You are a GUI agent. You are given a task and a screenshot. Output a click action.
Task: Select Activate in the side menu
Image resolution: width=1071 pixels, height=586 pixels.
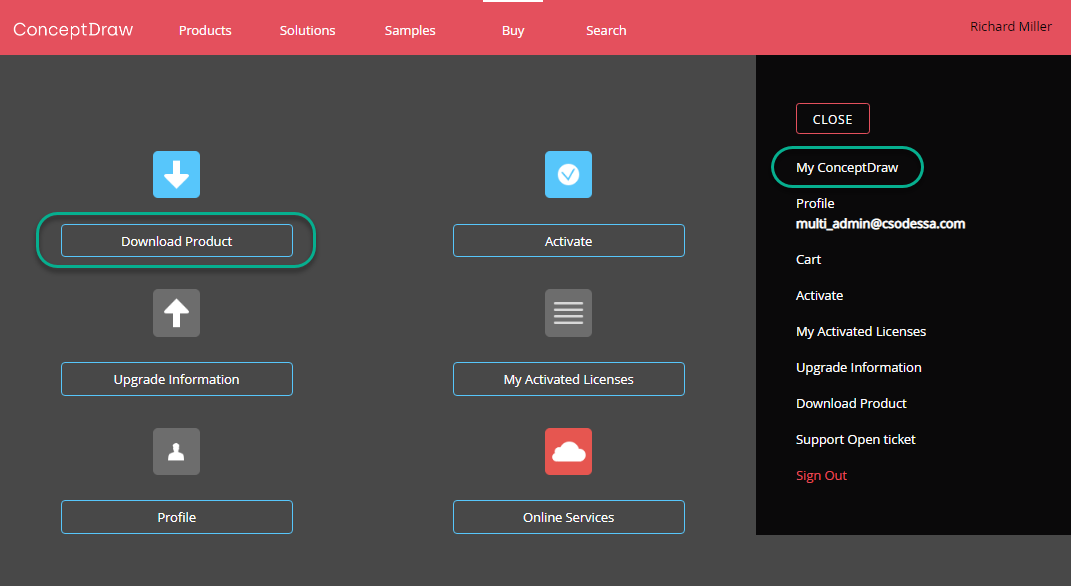(819, 296)
